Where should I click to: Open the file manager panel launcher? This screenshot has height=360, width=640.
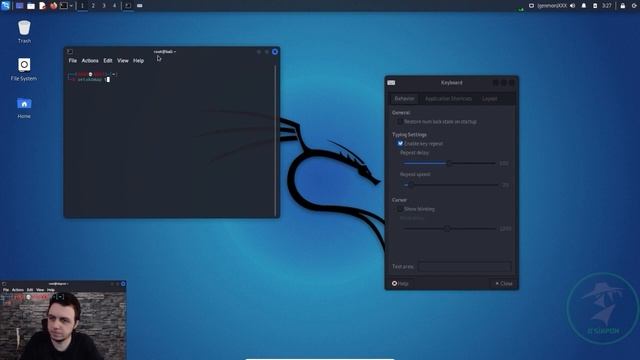point(31,6)
